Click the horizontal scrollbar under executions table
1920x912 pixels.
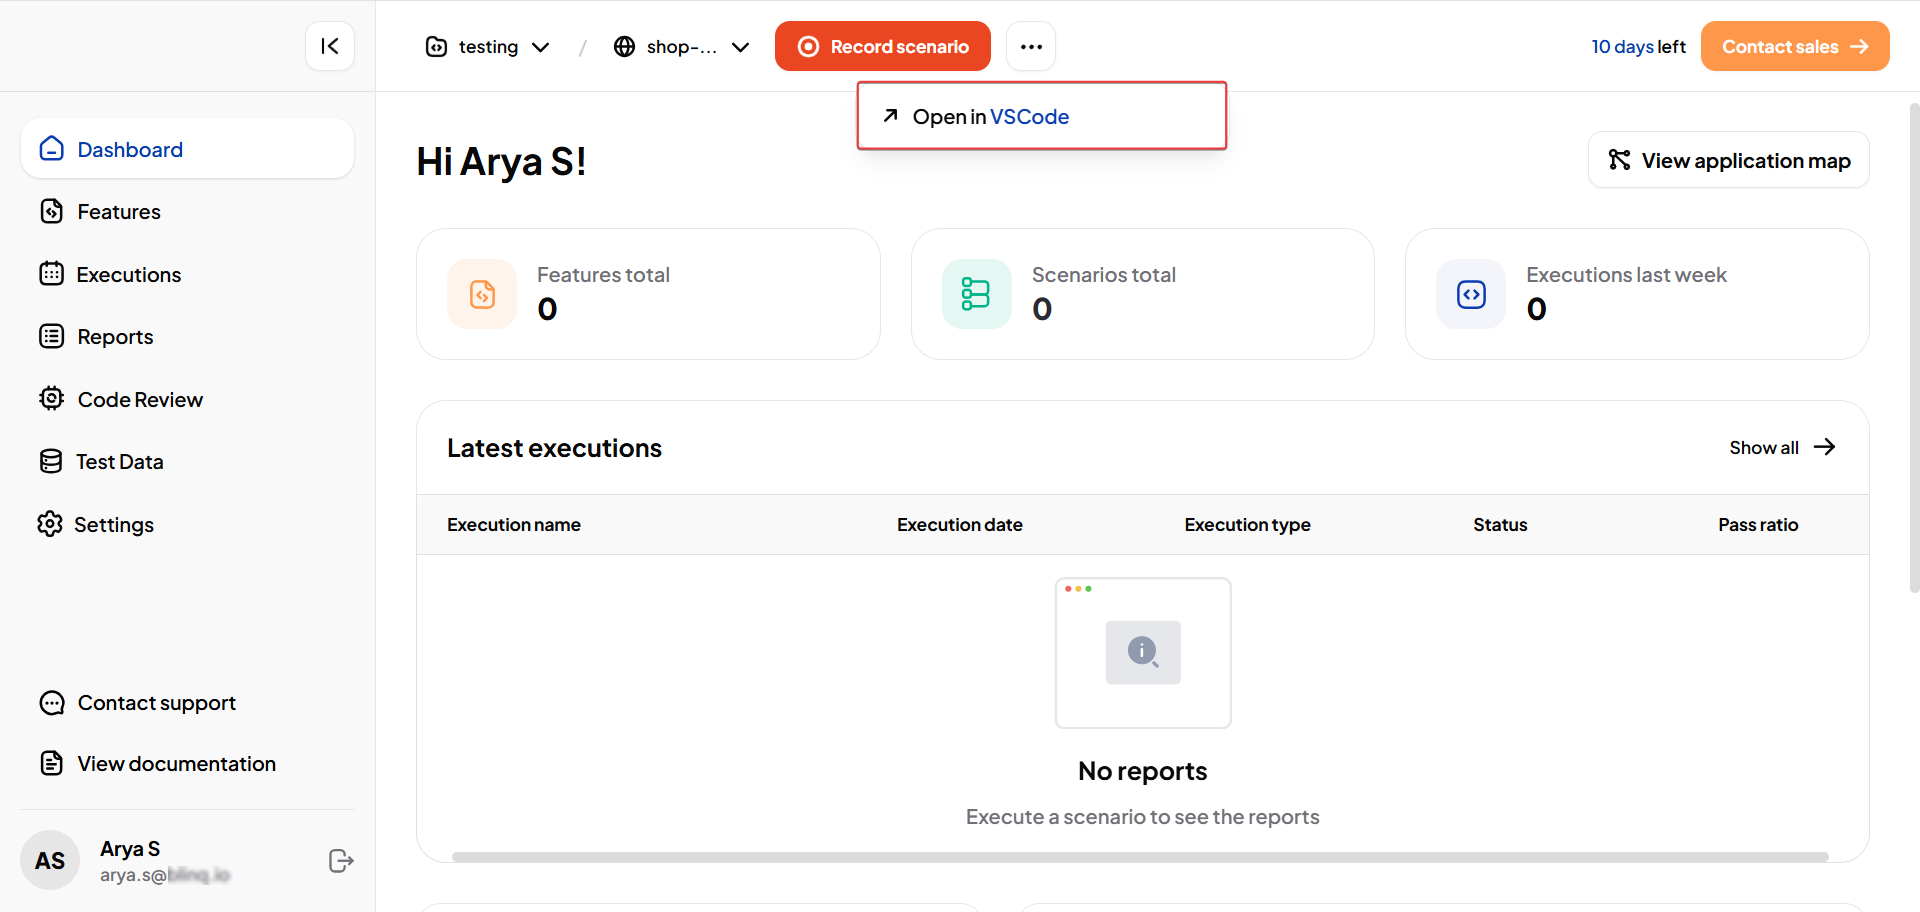tap(1140, 857)
